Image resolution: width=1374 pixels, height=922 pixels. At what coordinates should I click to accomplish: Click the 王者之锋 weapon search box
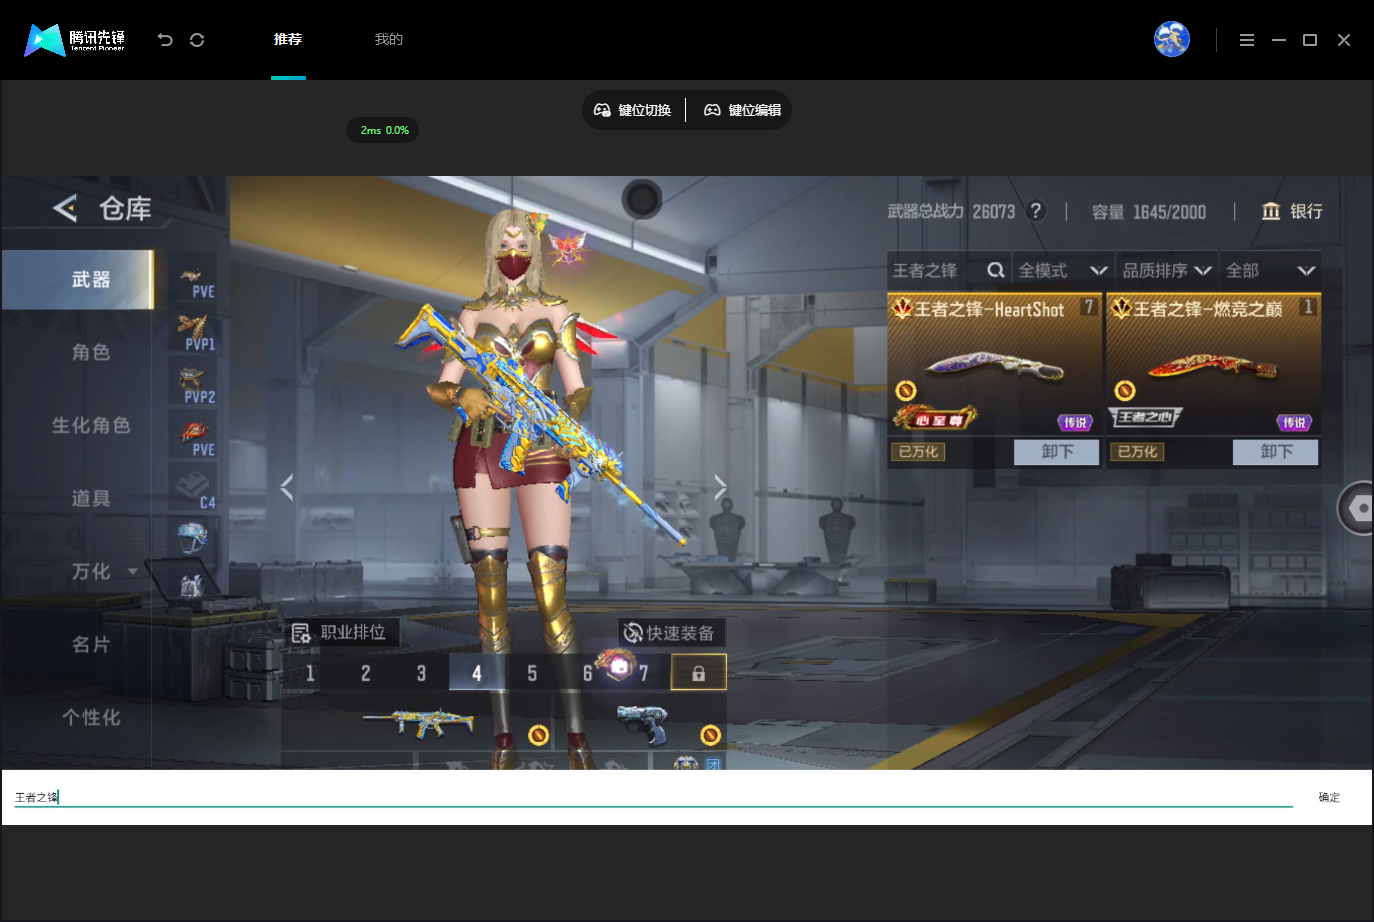pos(933,270)
